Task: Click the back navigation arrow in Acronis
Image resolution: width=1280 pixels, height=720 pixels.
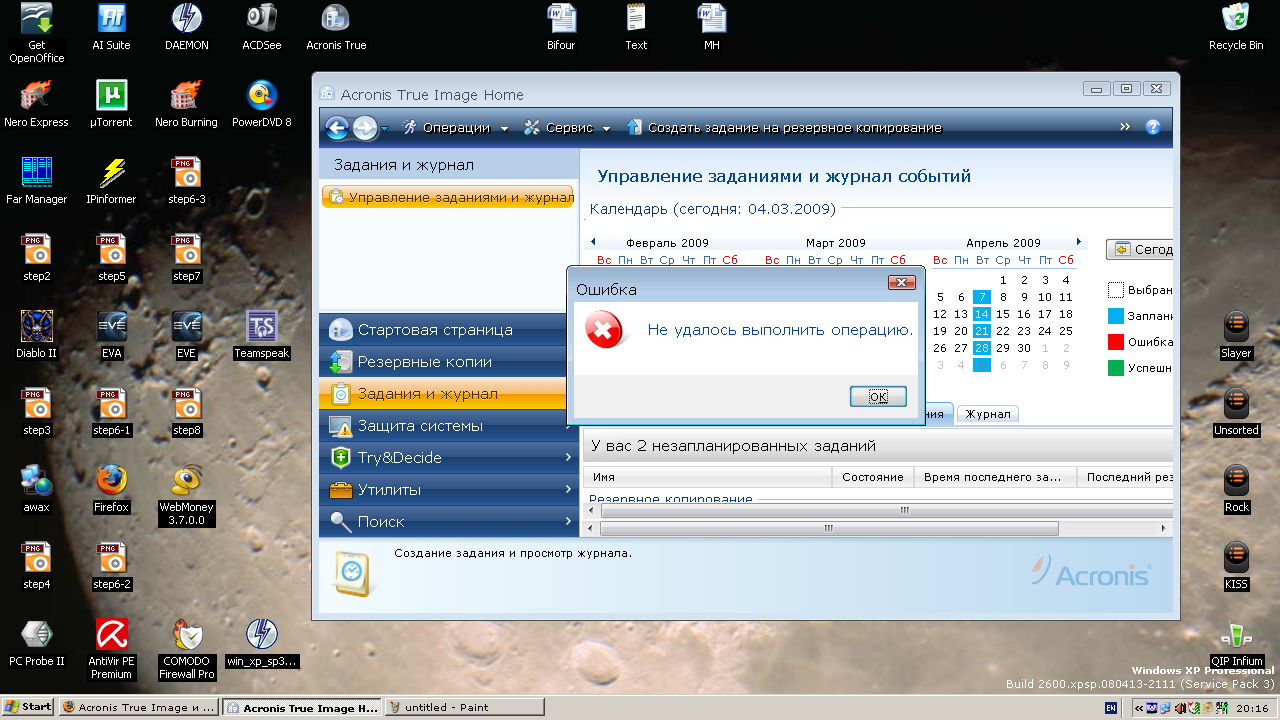Action: (x=337, y=128)
